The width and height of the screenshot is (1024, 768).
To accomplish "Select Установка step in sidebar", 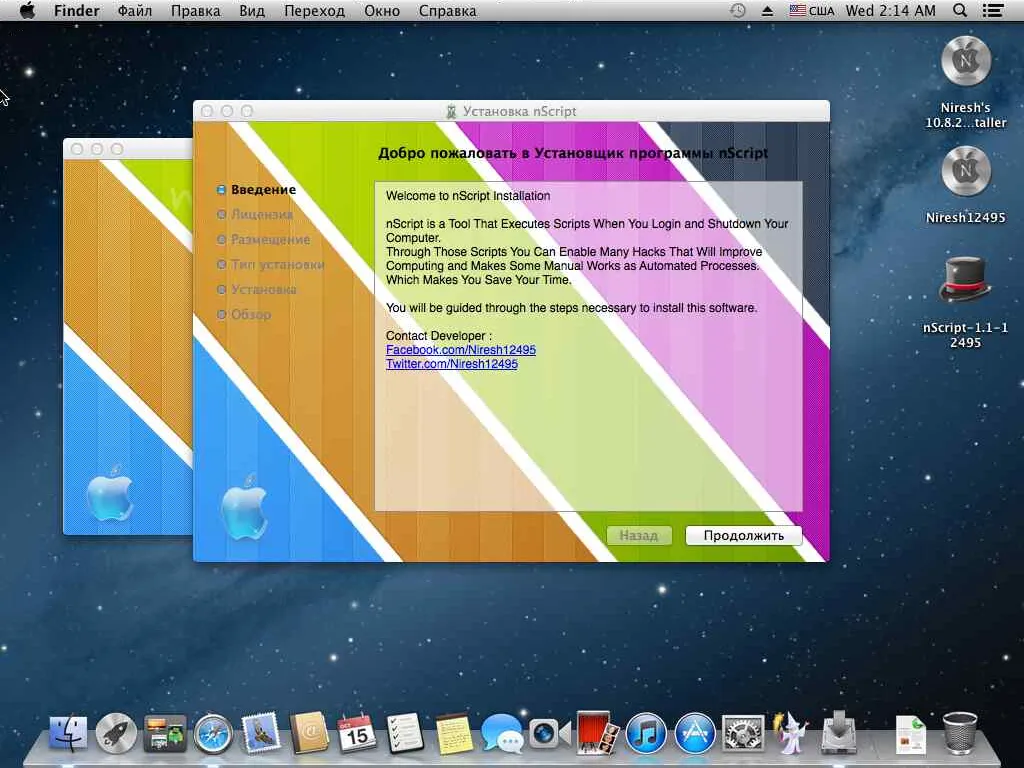I will pos(257,289).
